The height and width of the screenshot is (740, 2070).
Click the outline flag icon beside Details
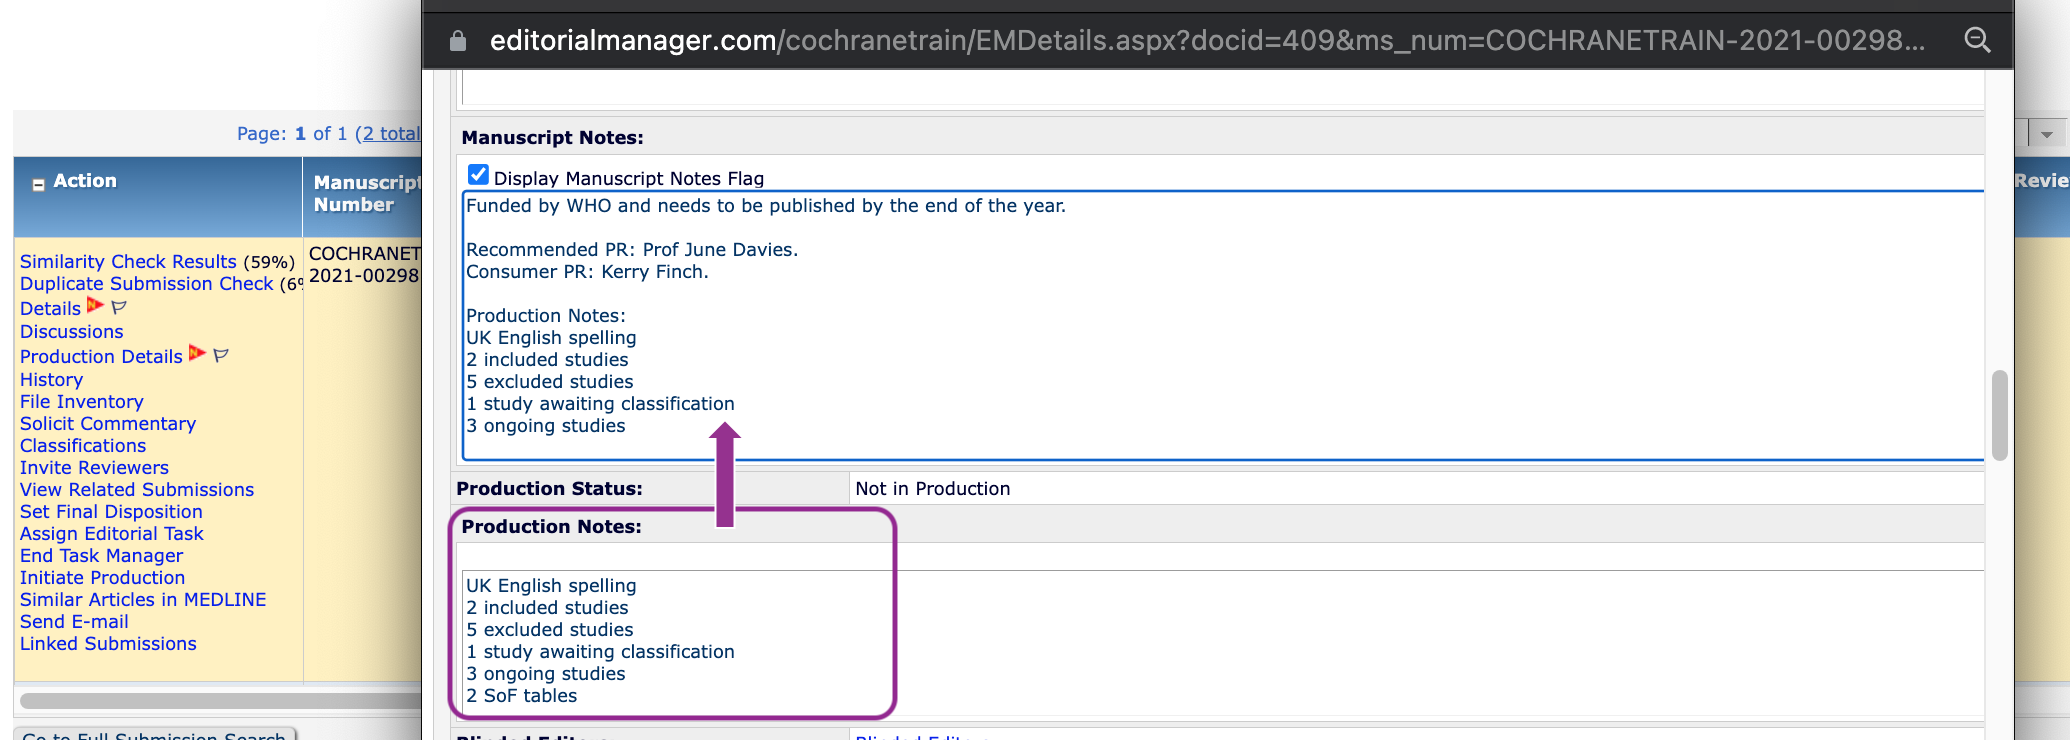click(x=119, y=307)
